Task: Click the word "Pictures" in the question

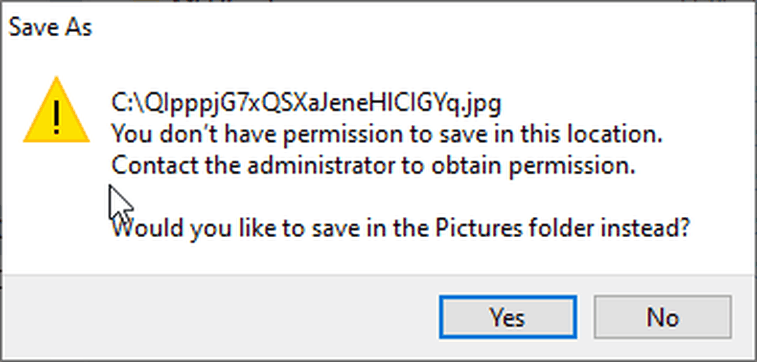Action: (479, 228)
